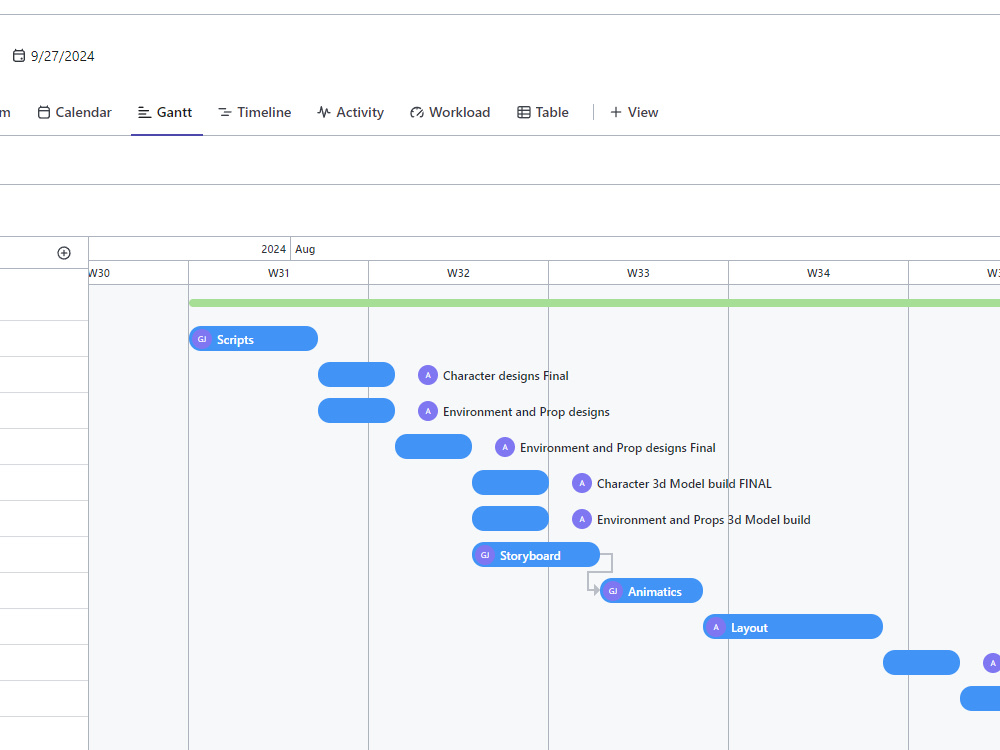Viewport: 1000px width, 750px height.
Task: Click the Aug month header
Action: point(305,249)
